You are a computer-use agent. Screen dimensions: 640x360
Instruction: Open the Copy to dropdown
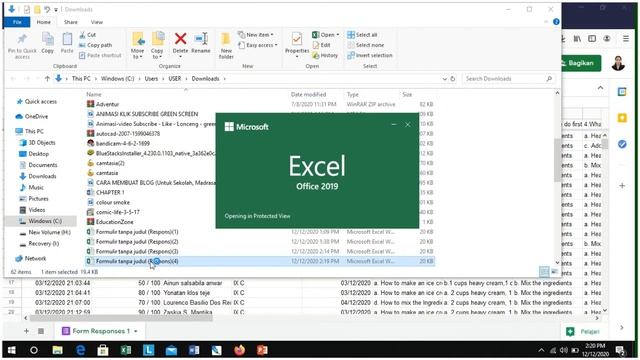point(157,54)
